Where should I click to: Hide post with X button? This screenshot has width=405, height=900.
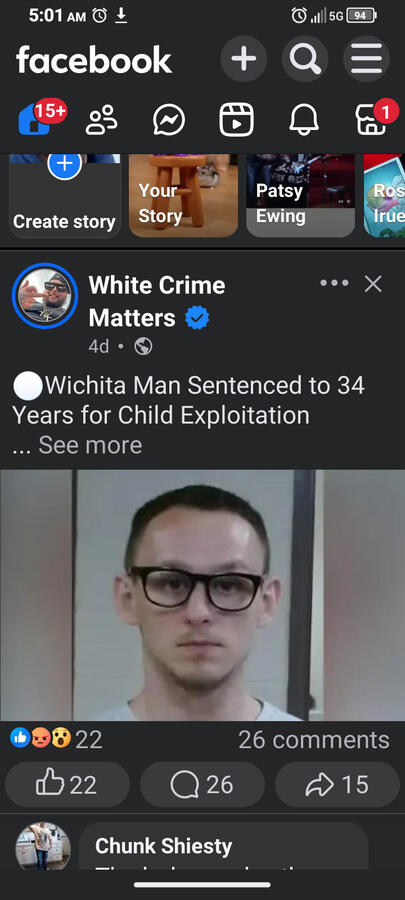coord(373,284)
